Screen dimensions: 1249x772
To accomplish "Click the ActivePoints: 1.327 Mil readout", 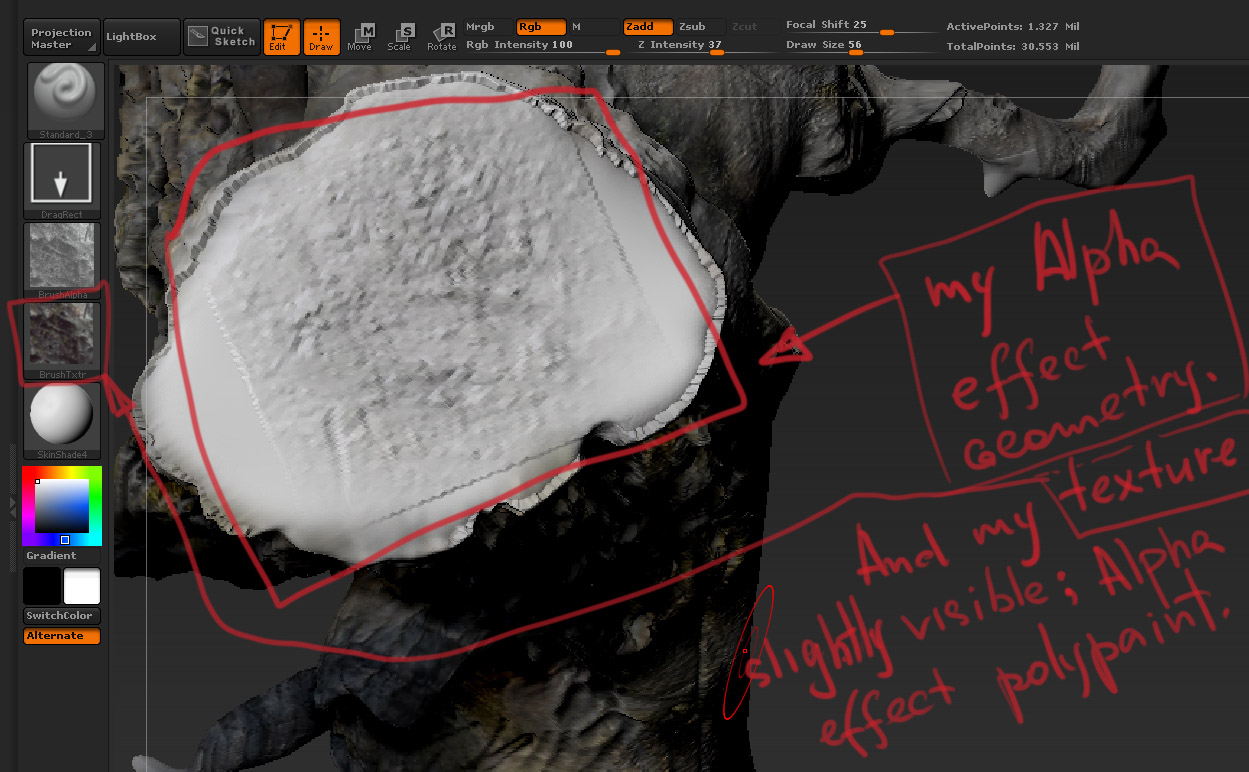I will (x=1013, y=27).
